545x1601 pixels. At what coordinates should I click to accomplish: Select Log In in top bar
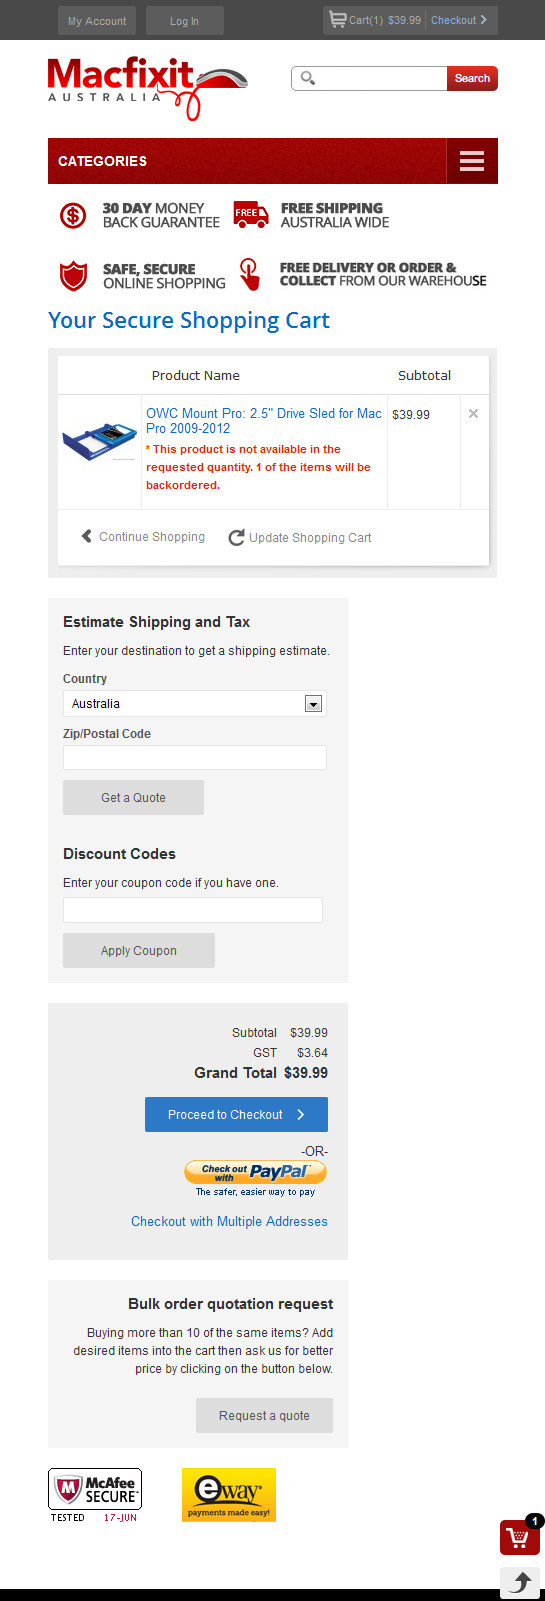pos(184,20)
